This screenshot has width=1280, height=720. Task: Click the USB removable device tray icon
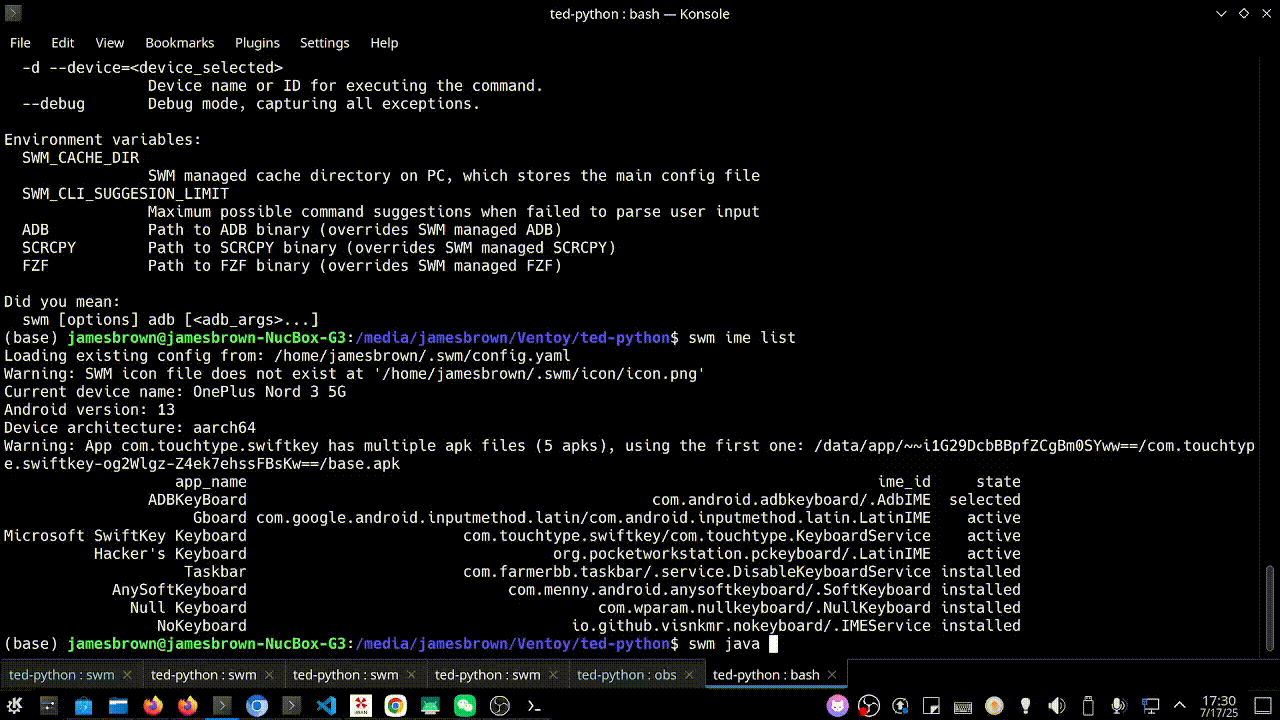coord(1086,705)
